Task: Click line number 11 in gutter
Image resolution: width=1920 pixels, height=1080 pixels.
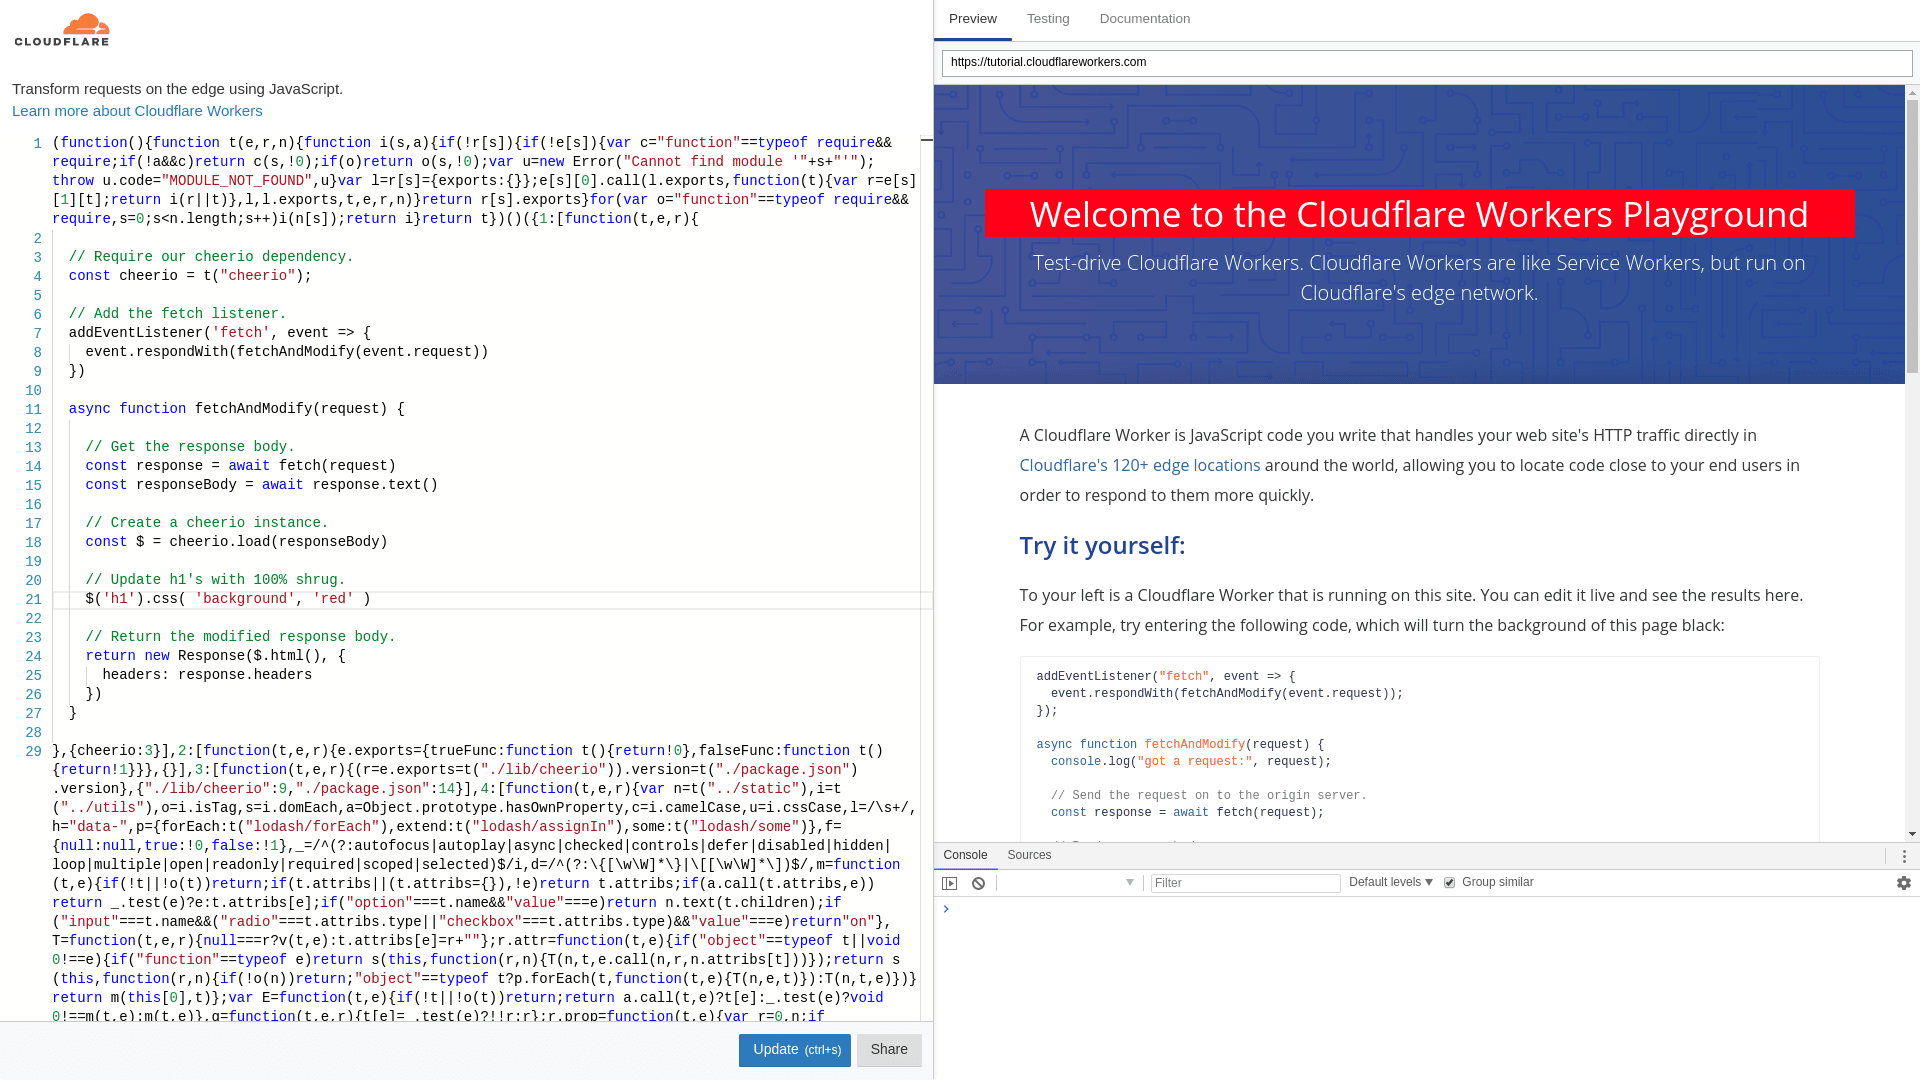Action: point(33,410)
